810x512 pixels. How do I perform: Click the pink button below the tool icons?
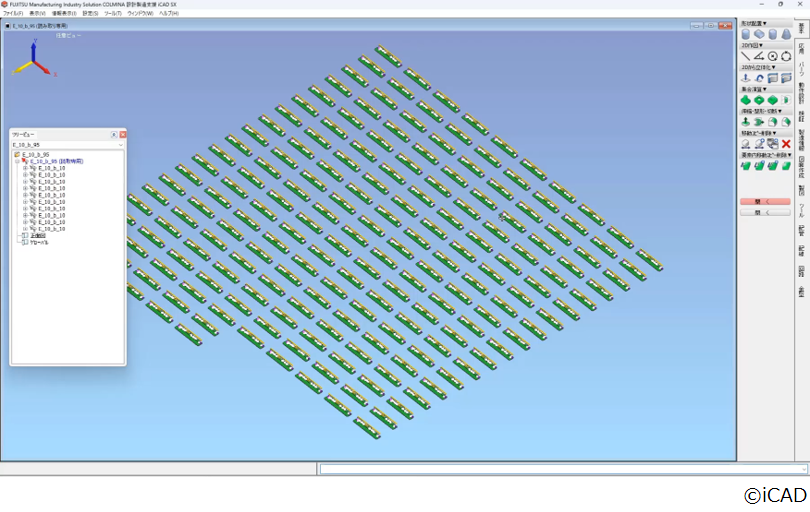click(x=765, y=201)
